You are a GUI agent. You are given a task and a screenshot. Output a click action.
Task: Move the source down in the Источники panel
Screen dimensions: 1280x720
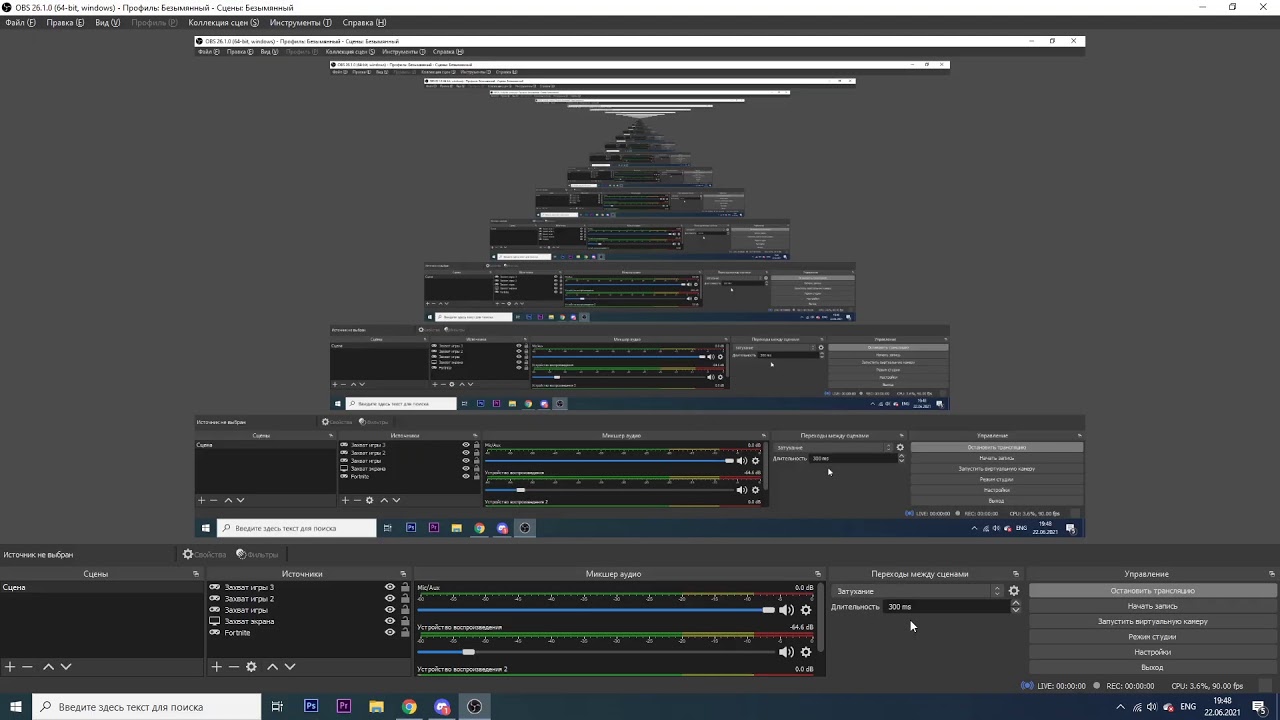coord(290,667)
